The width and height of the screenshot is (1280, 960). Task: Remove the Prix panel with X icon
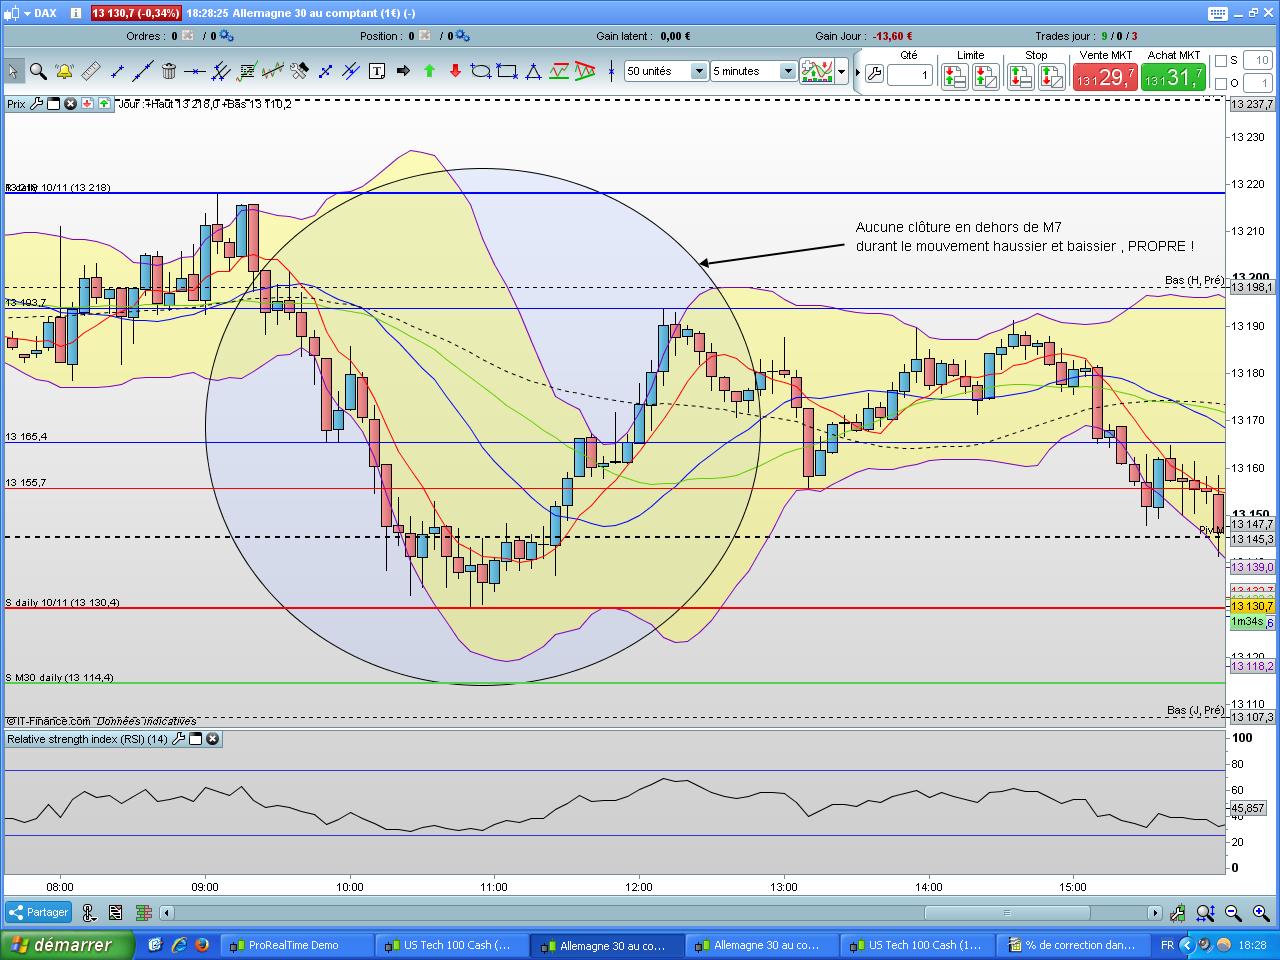click(70, 103)
